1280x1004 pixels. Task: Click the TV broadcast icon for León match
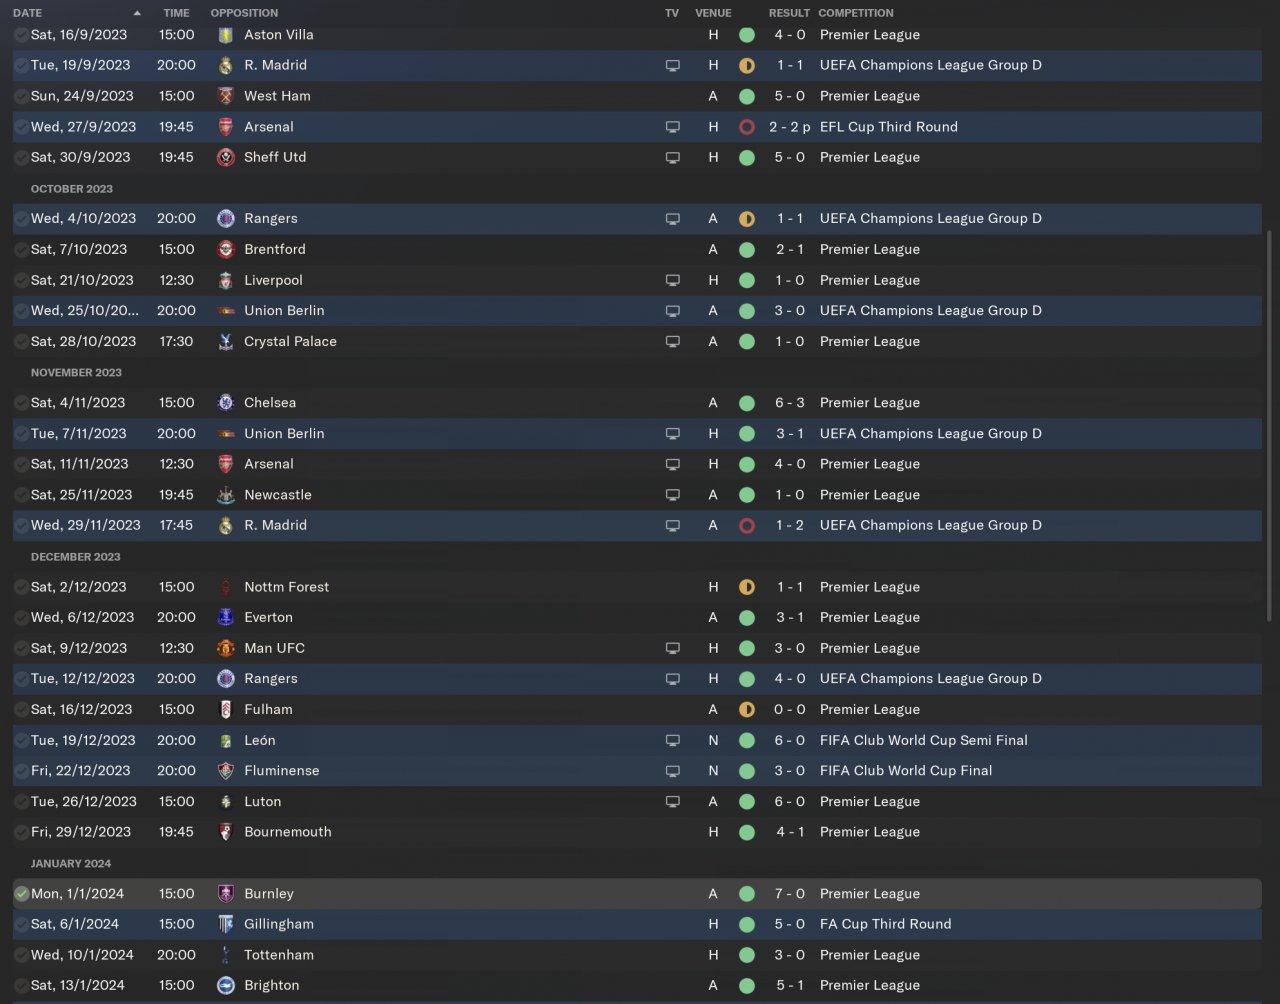click(x=673, y=741)
